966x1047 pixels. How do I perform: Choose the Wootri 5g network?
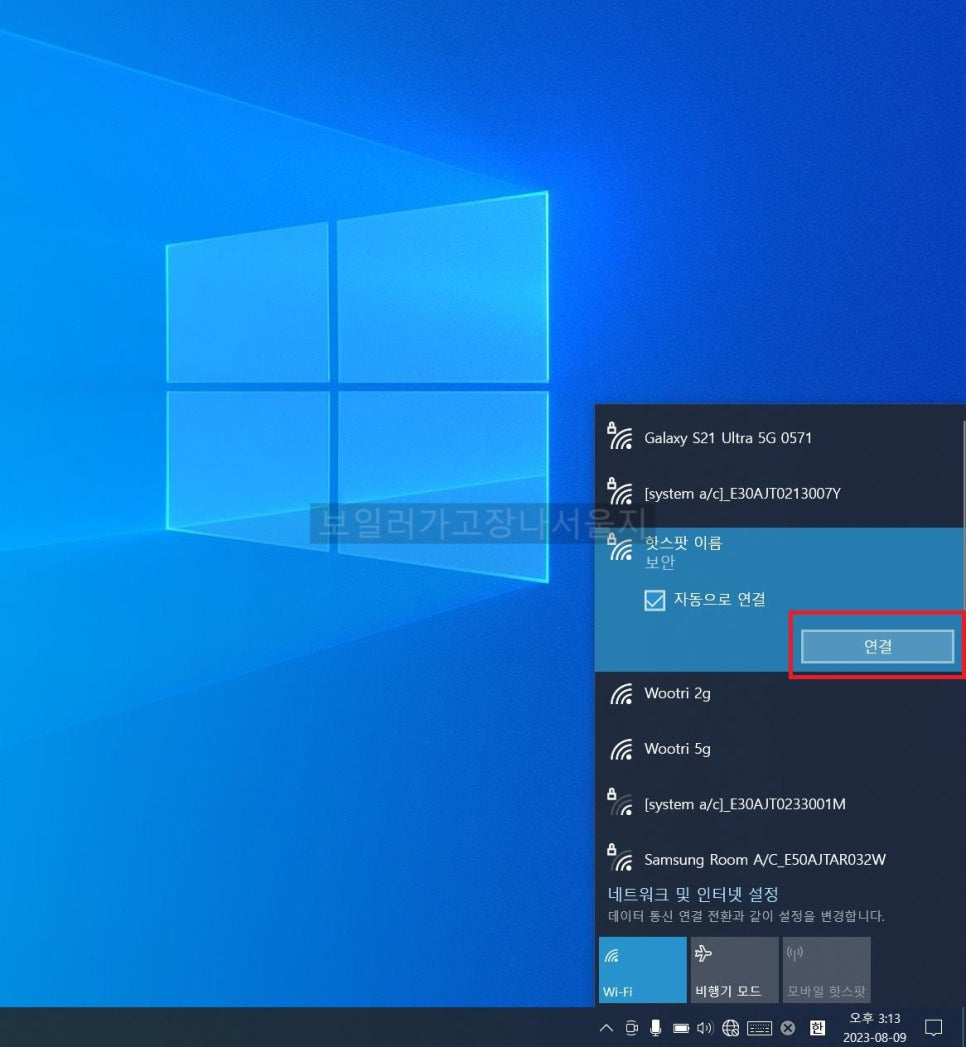779,749
